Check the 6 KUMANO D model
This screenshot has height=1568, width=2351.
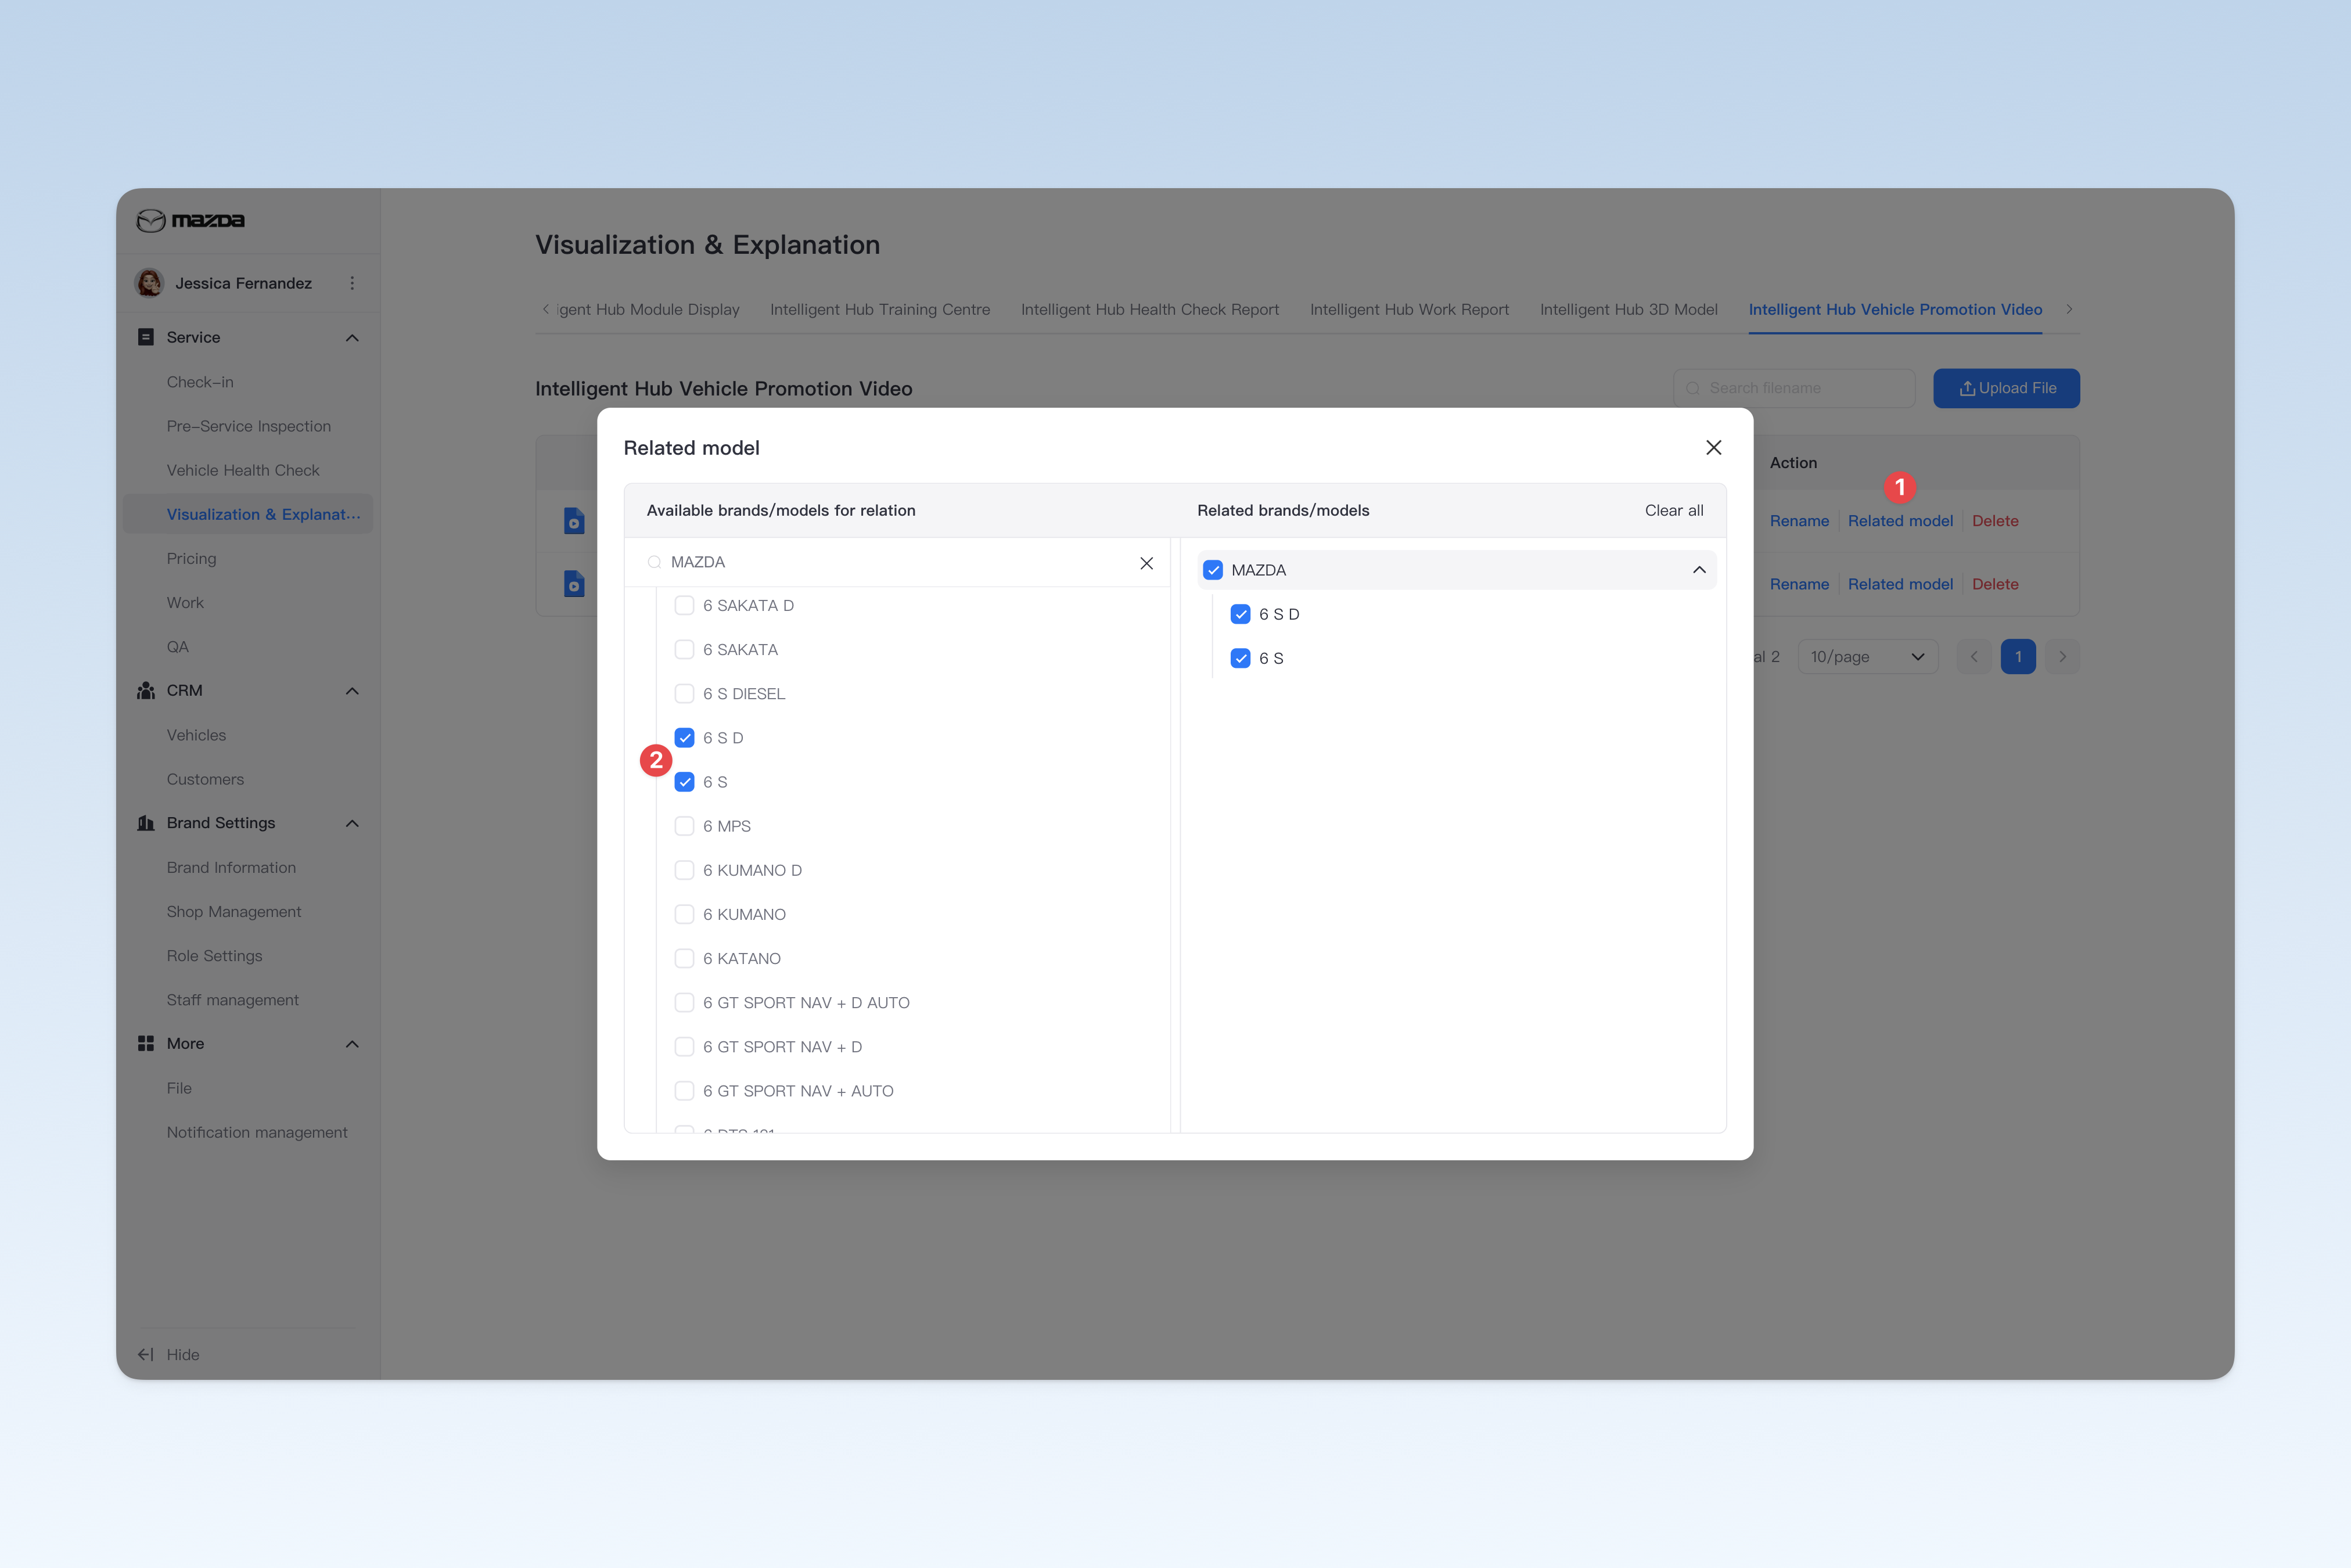[684, 870]
